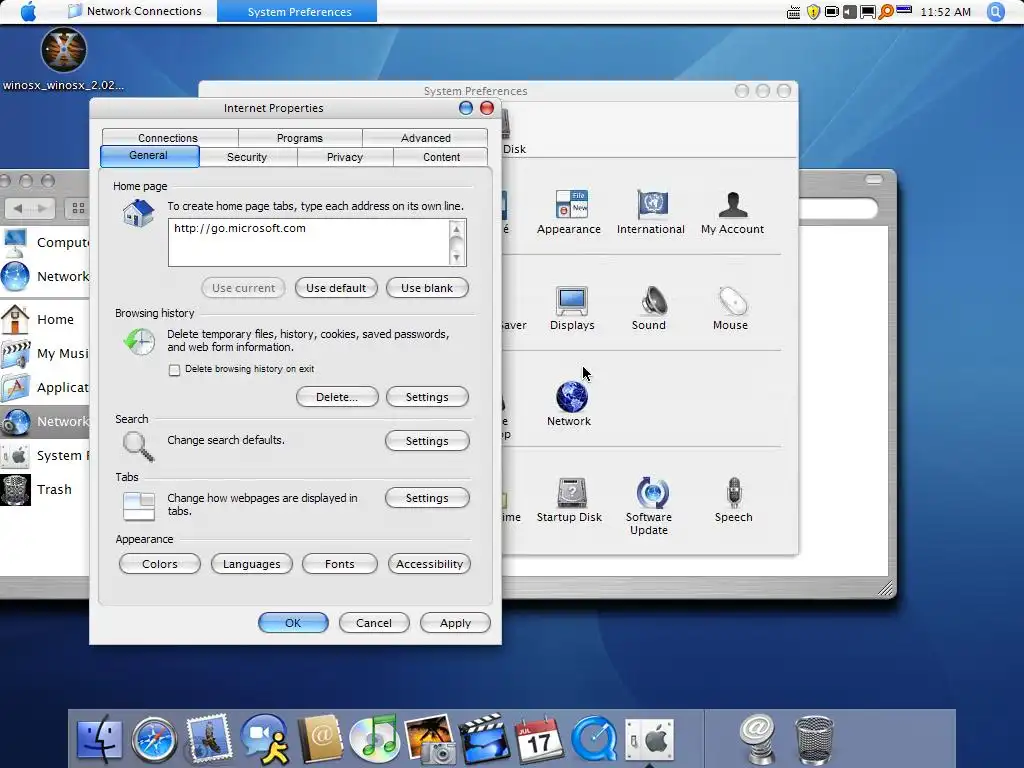Open Mouse preferences icon
Viewport: 1024px width, 768px height.
click(x=731, y=308)
